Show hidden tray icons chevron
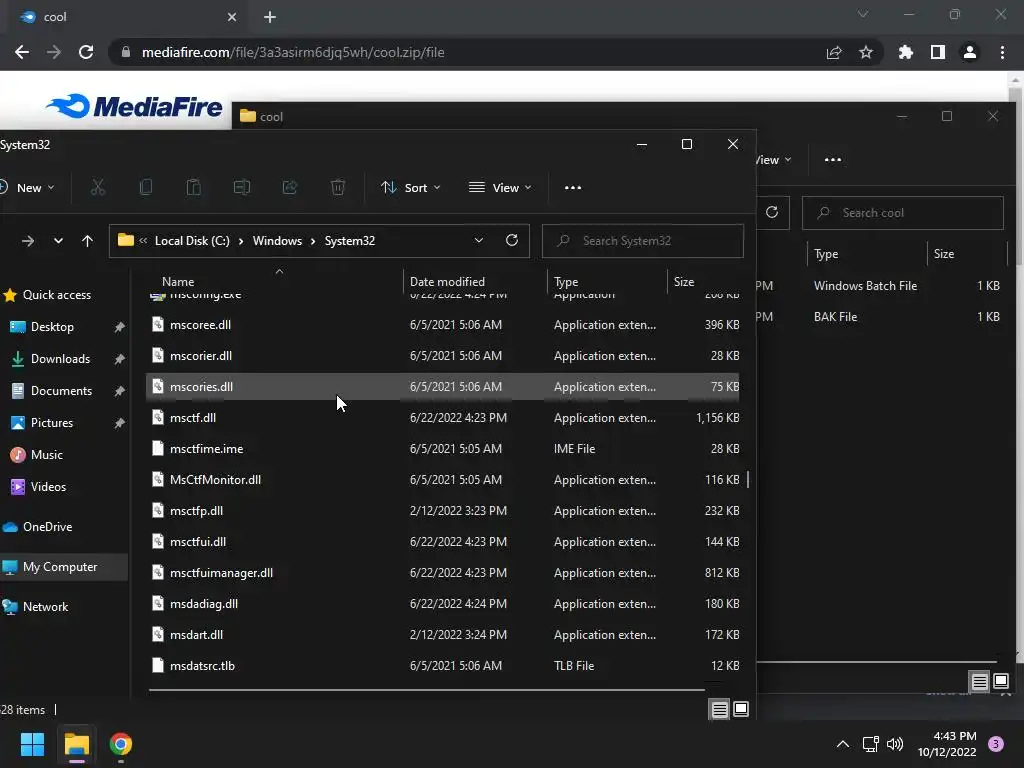 pos(843,744)
